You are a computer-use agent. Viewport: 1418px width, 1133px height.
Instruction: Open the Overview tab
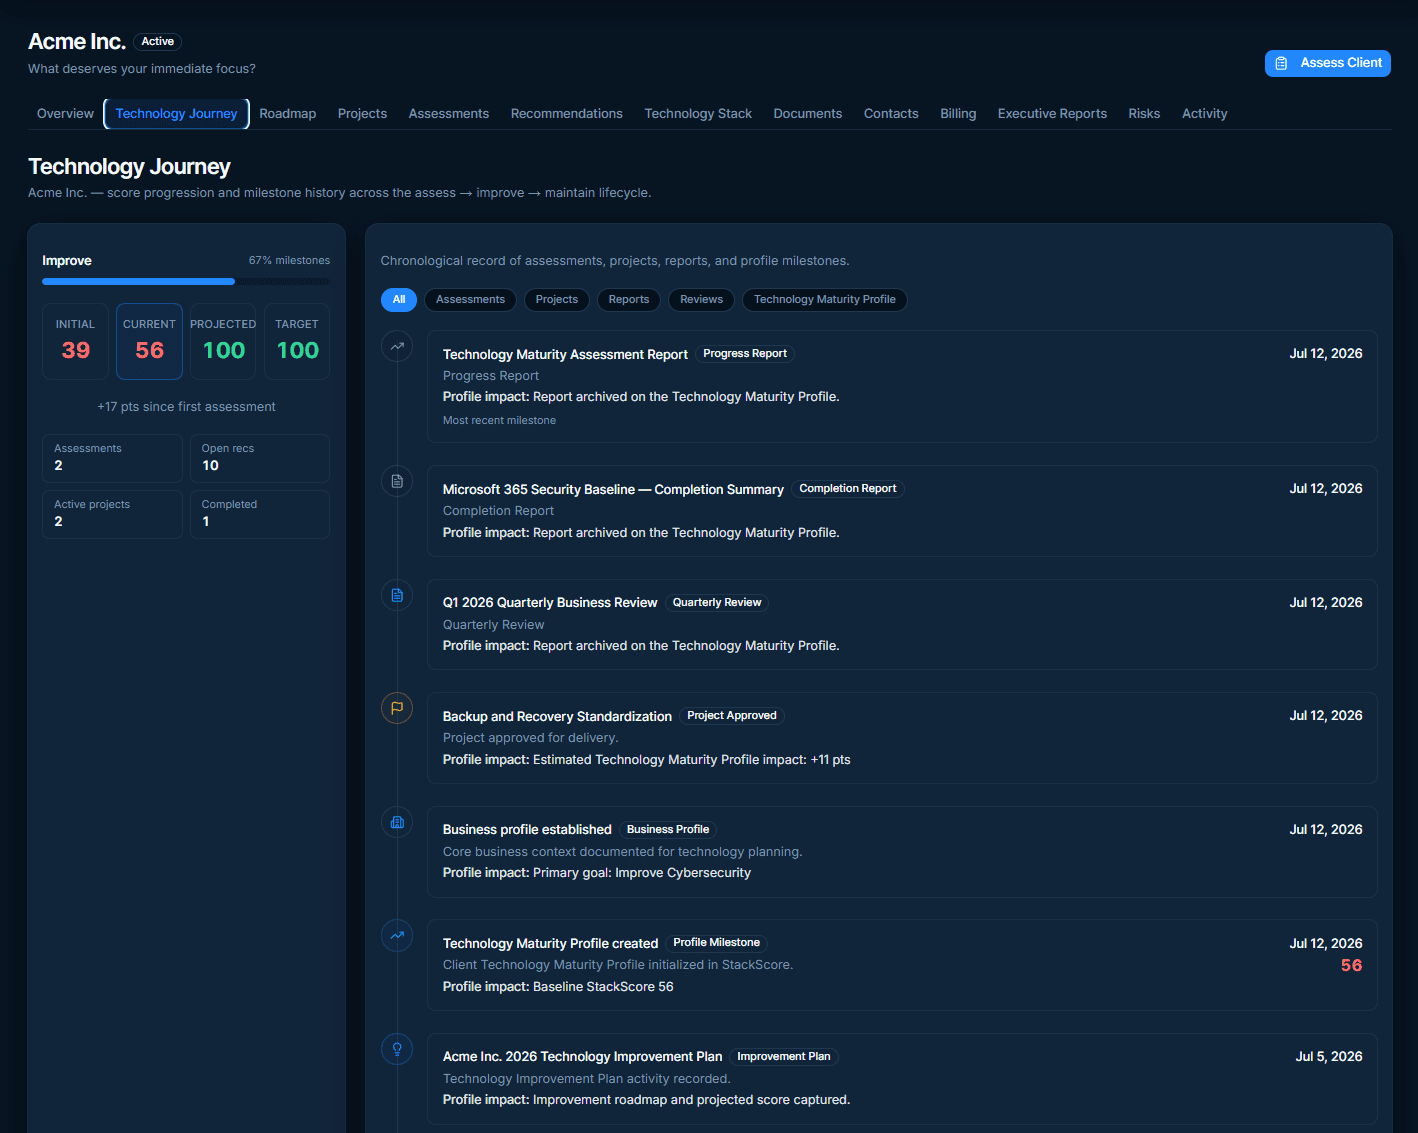(x=65, y=114)
